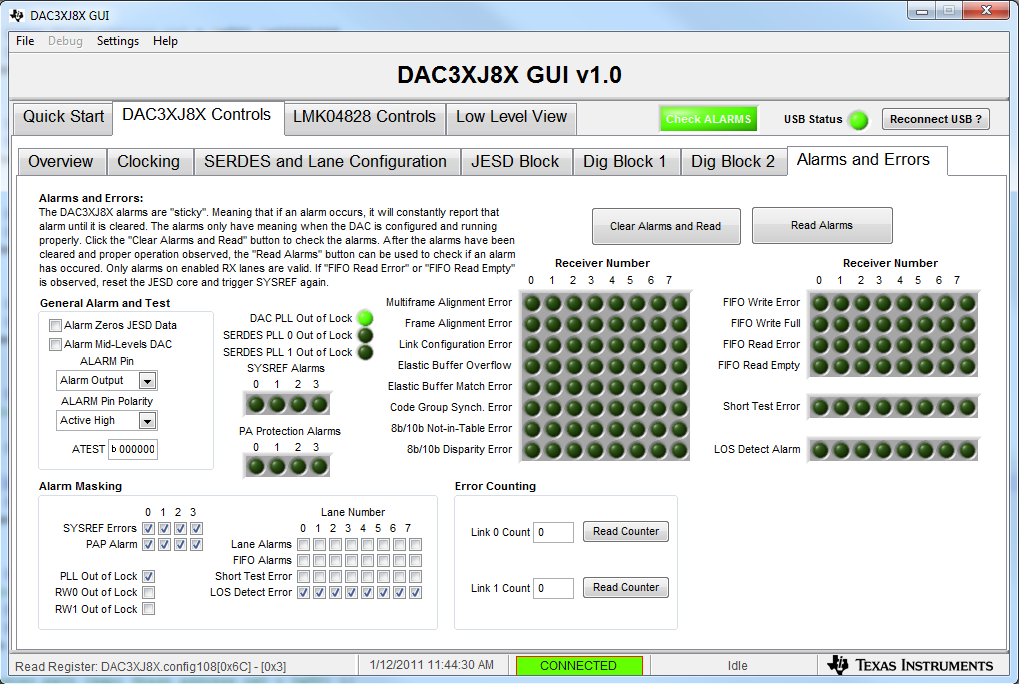Viewport: 1019px width, 684px height.
Task: Click FIFO Read Error LED for receiver 7
Action: 967,346
